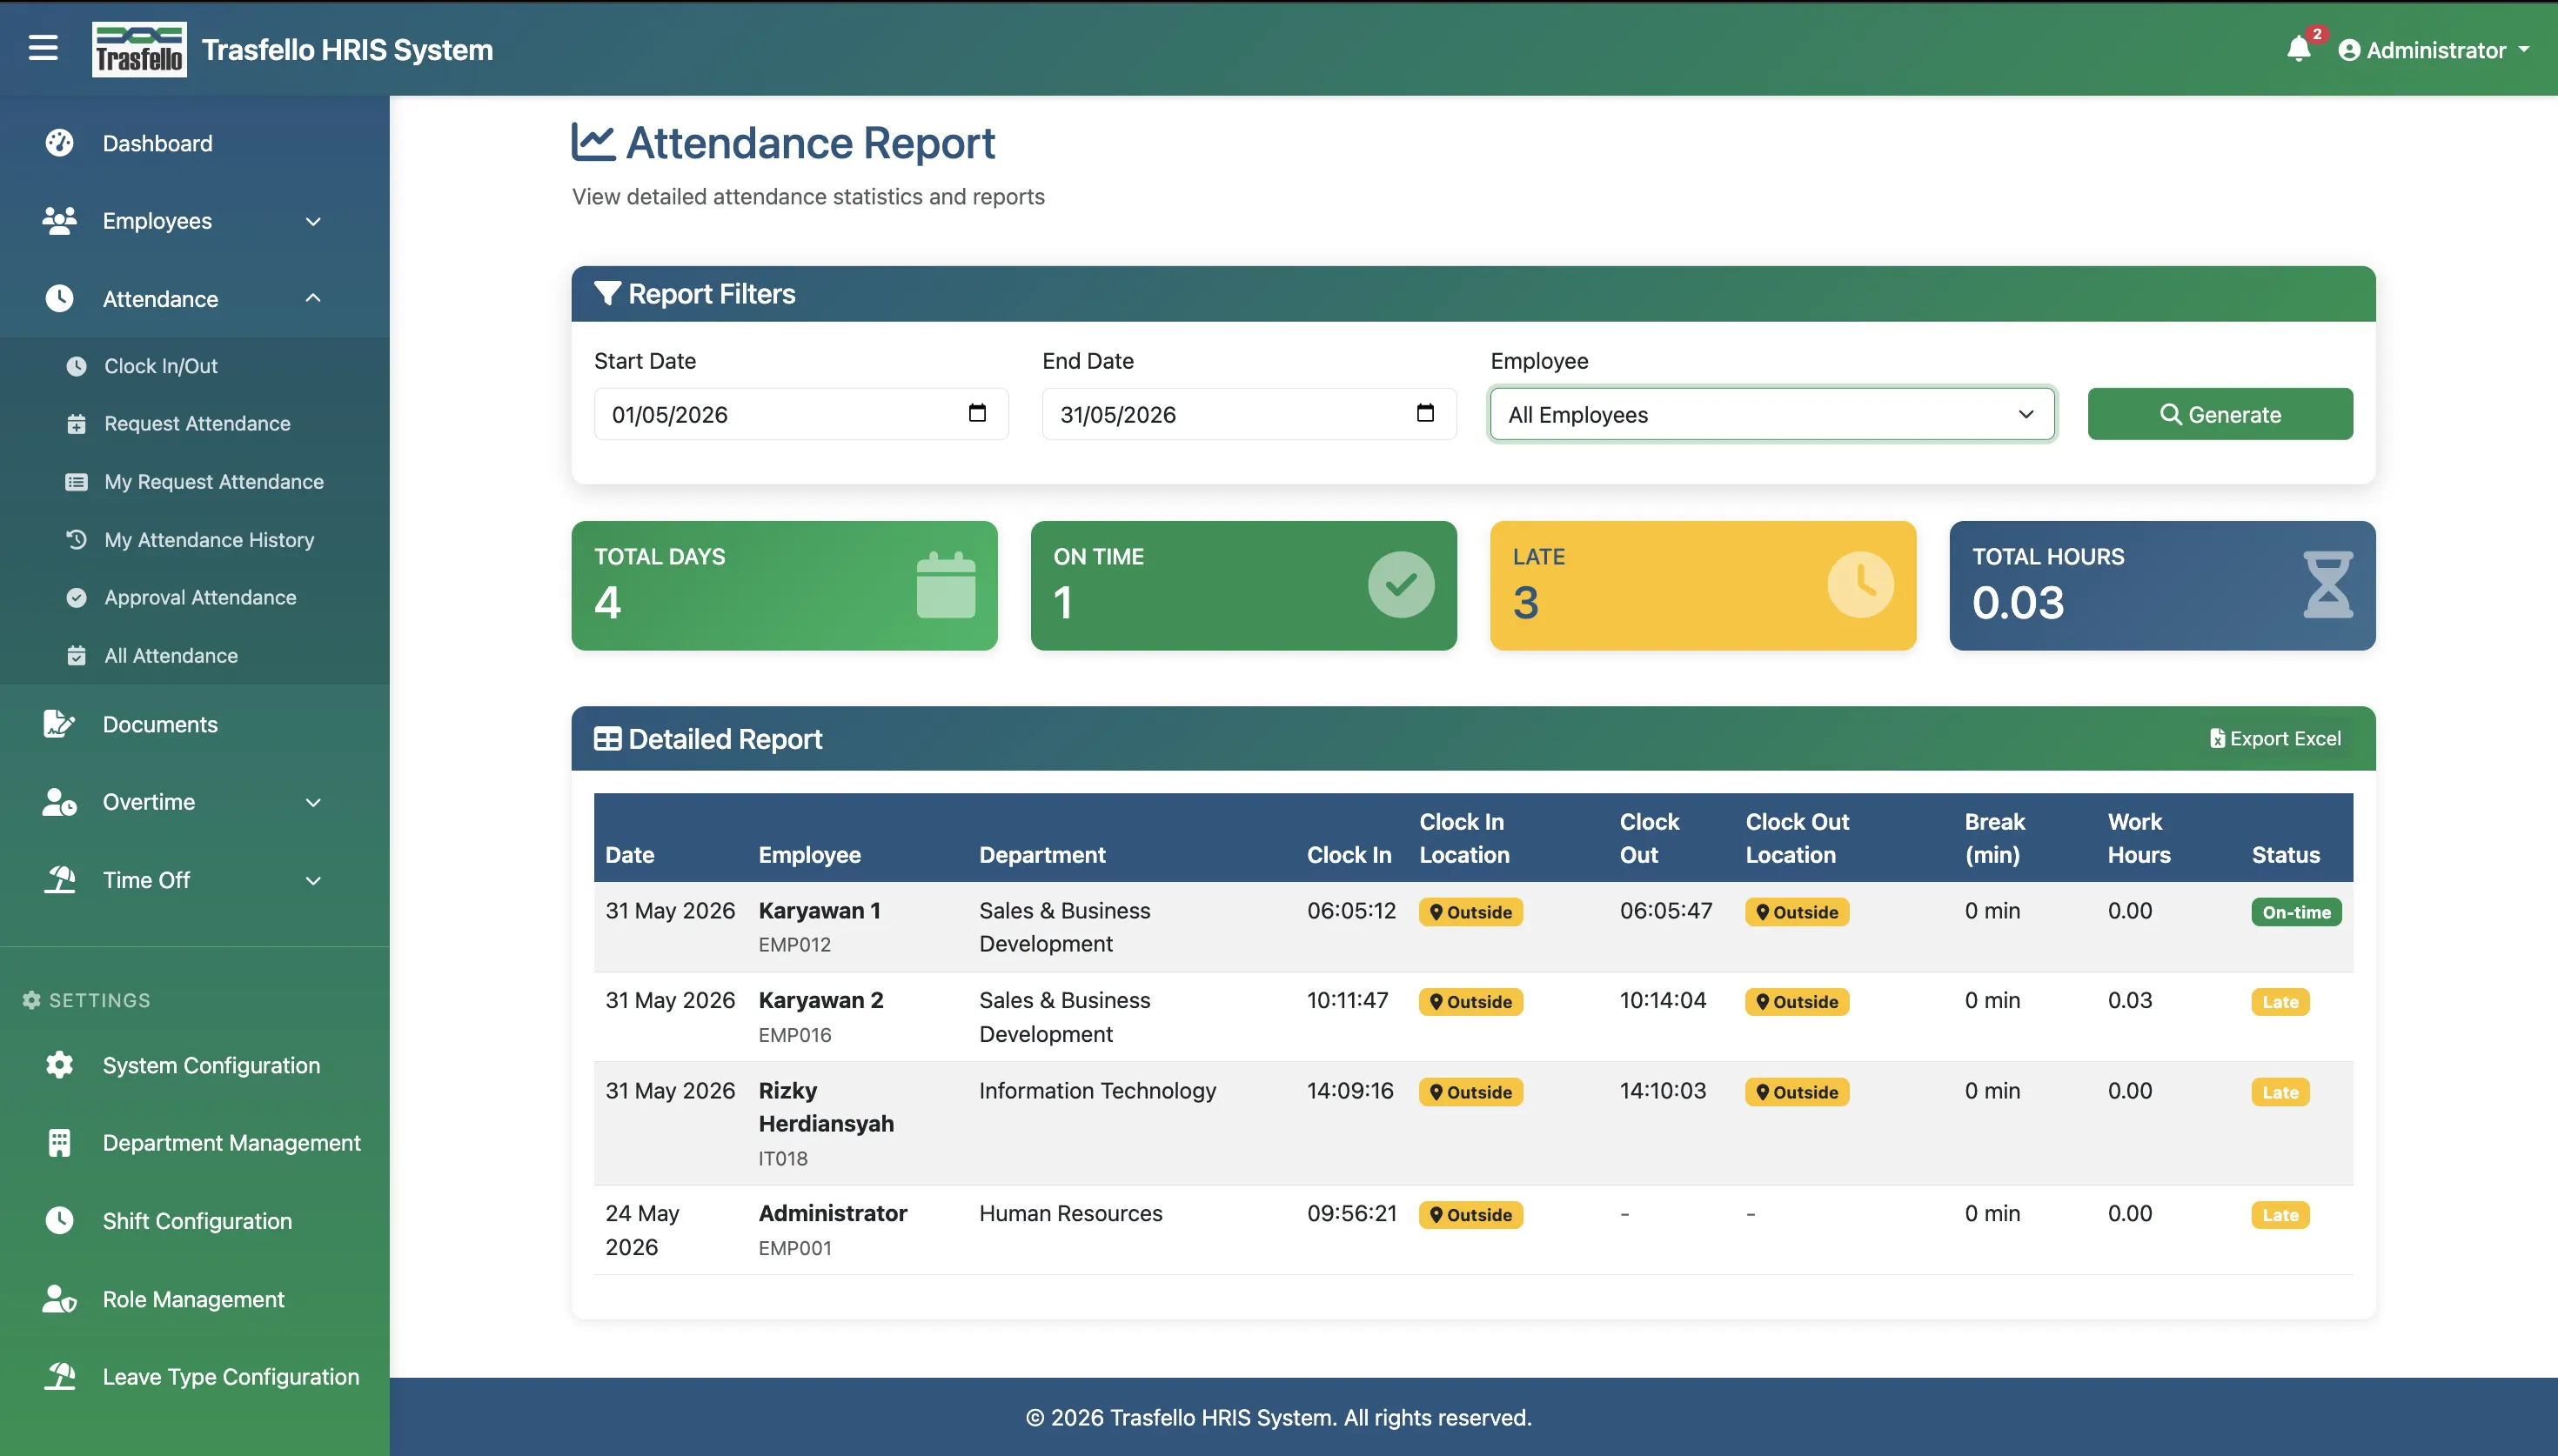
Task: Collapse the Attendance submenu chevron
Action: point(313,298)
